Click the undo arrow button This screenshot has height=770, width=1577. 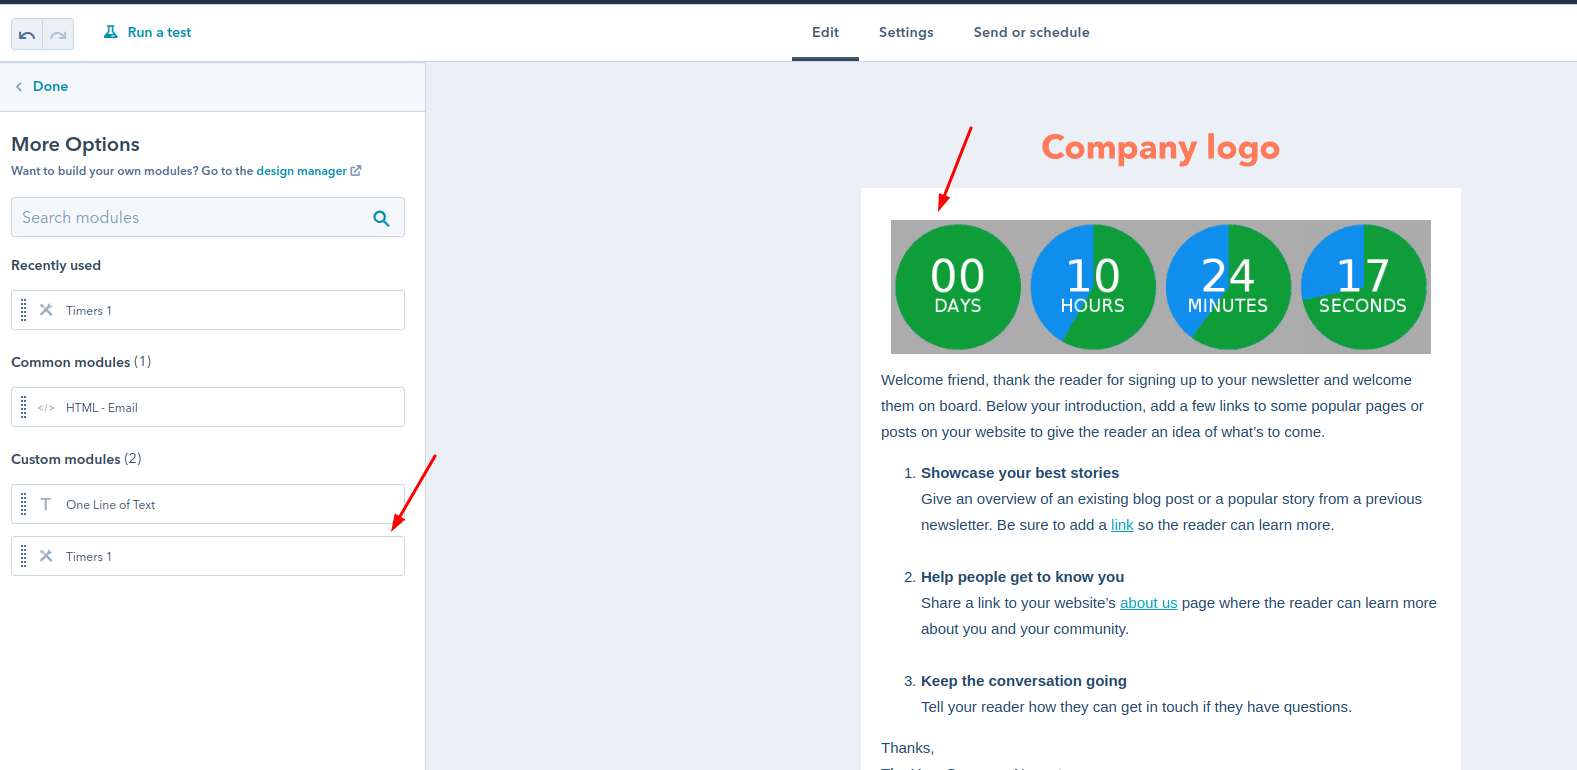coord(27,34)
